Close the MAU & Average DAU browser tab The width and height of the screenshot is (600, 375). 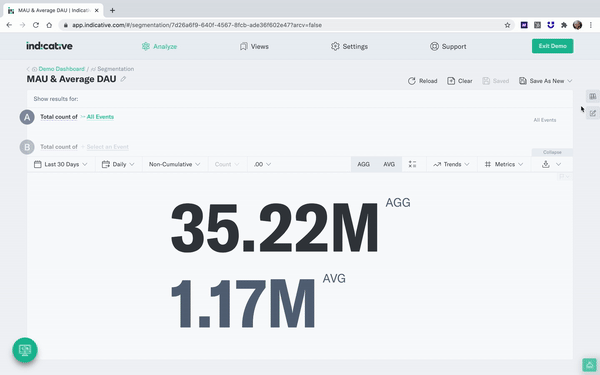click(x=97, y=10)
